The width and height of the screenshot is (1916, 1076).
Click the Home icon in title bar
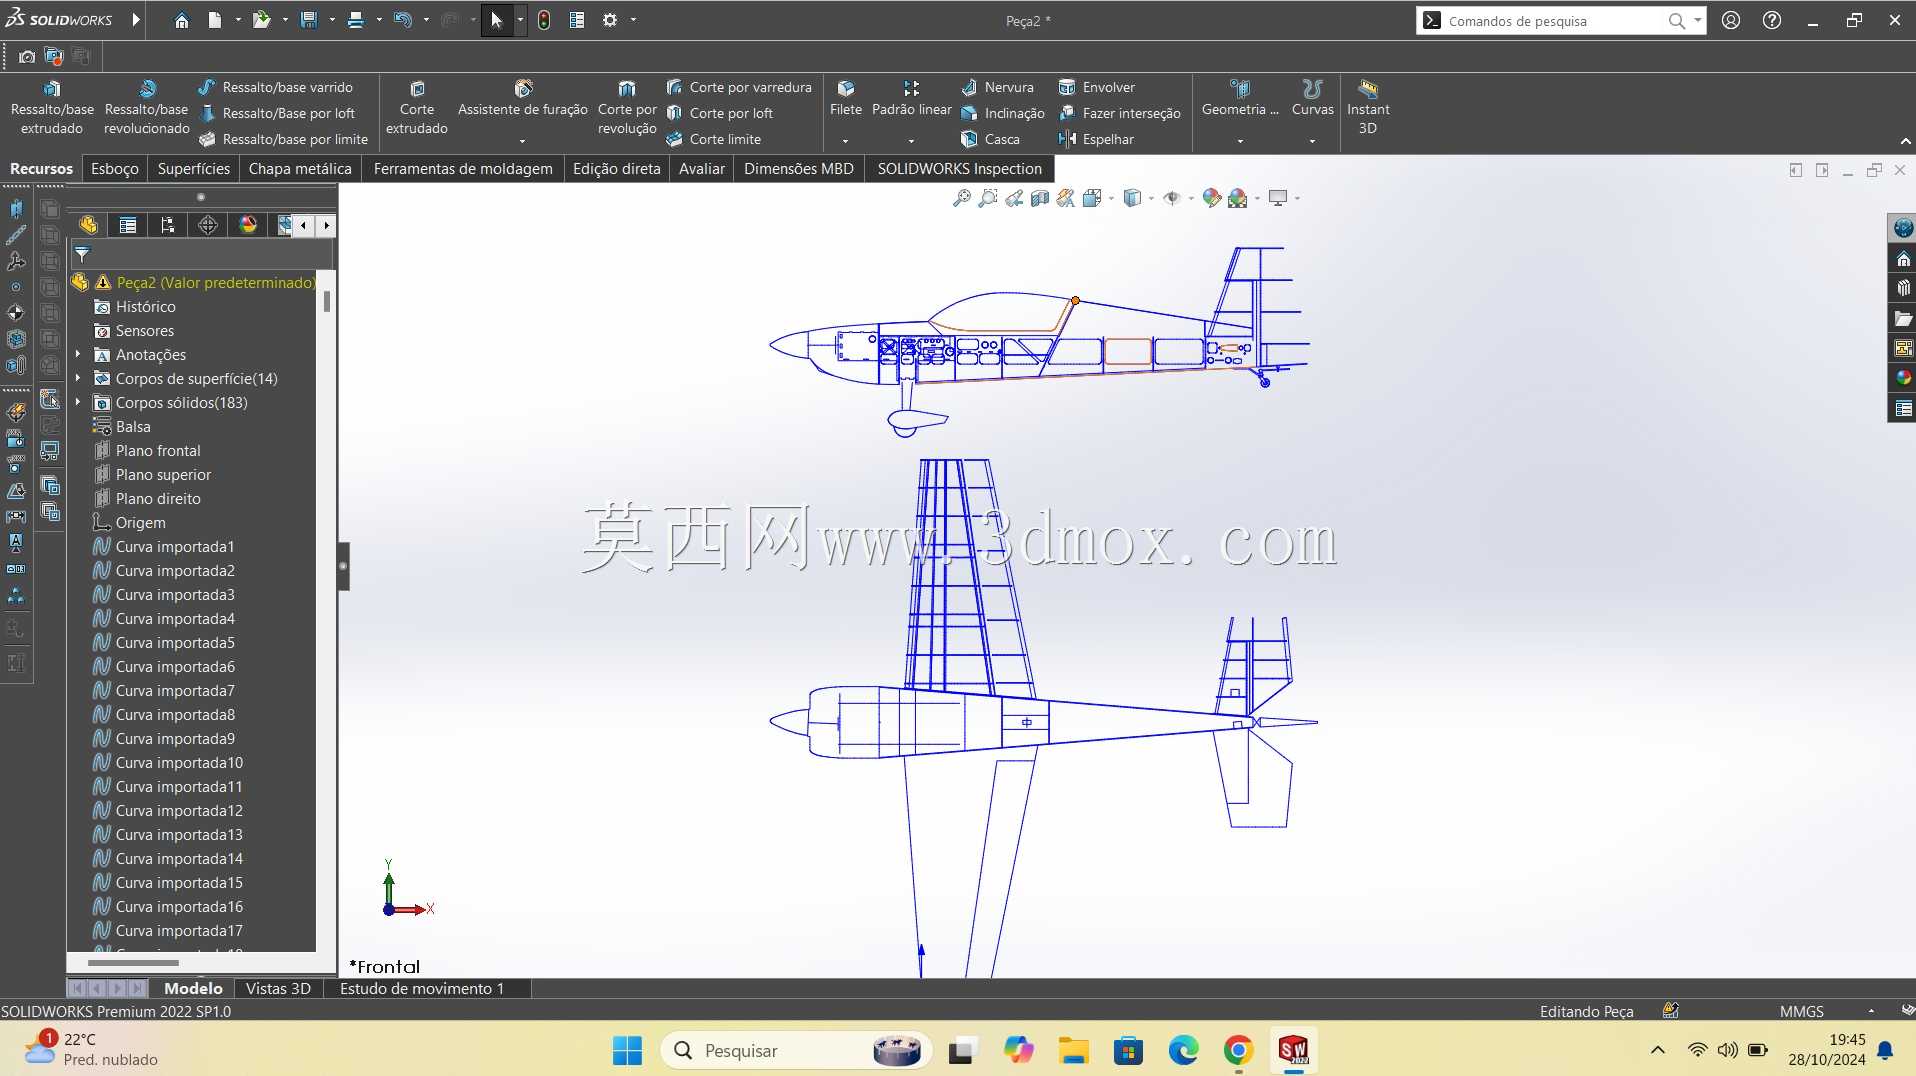[181, 20]
